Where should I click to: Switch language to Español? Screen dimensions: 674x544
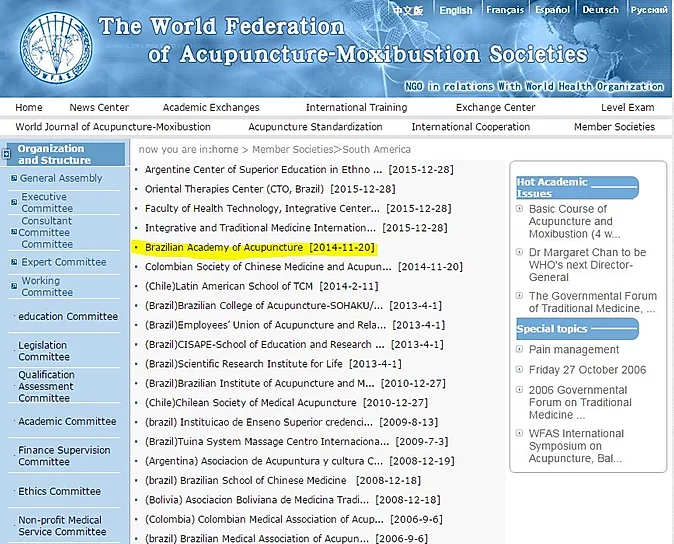click(x=552, y=10)
